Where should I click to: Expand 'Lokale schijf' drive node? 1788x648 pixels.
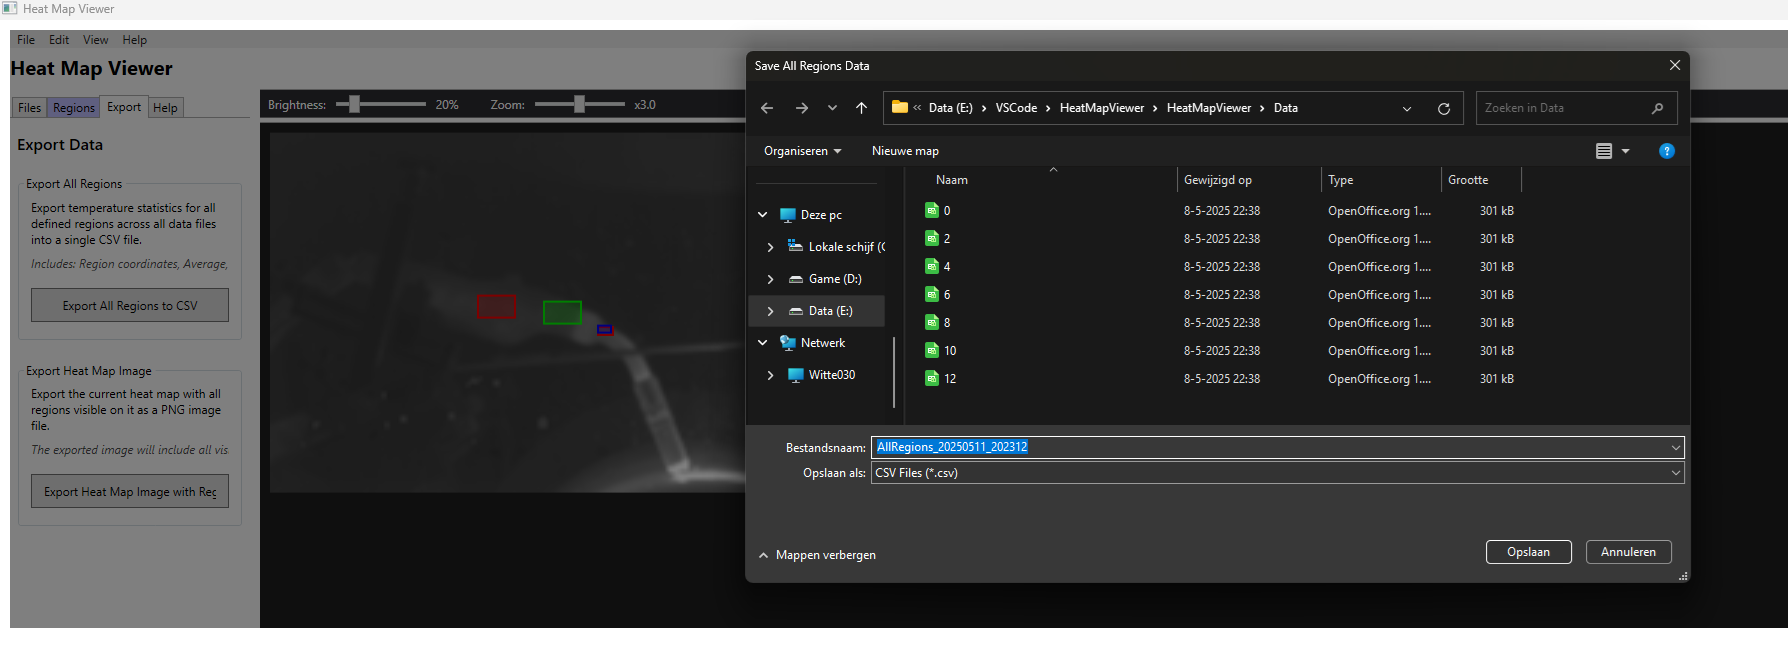[x=770, y=247]
